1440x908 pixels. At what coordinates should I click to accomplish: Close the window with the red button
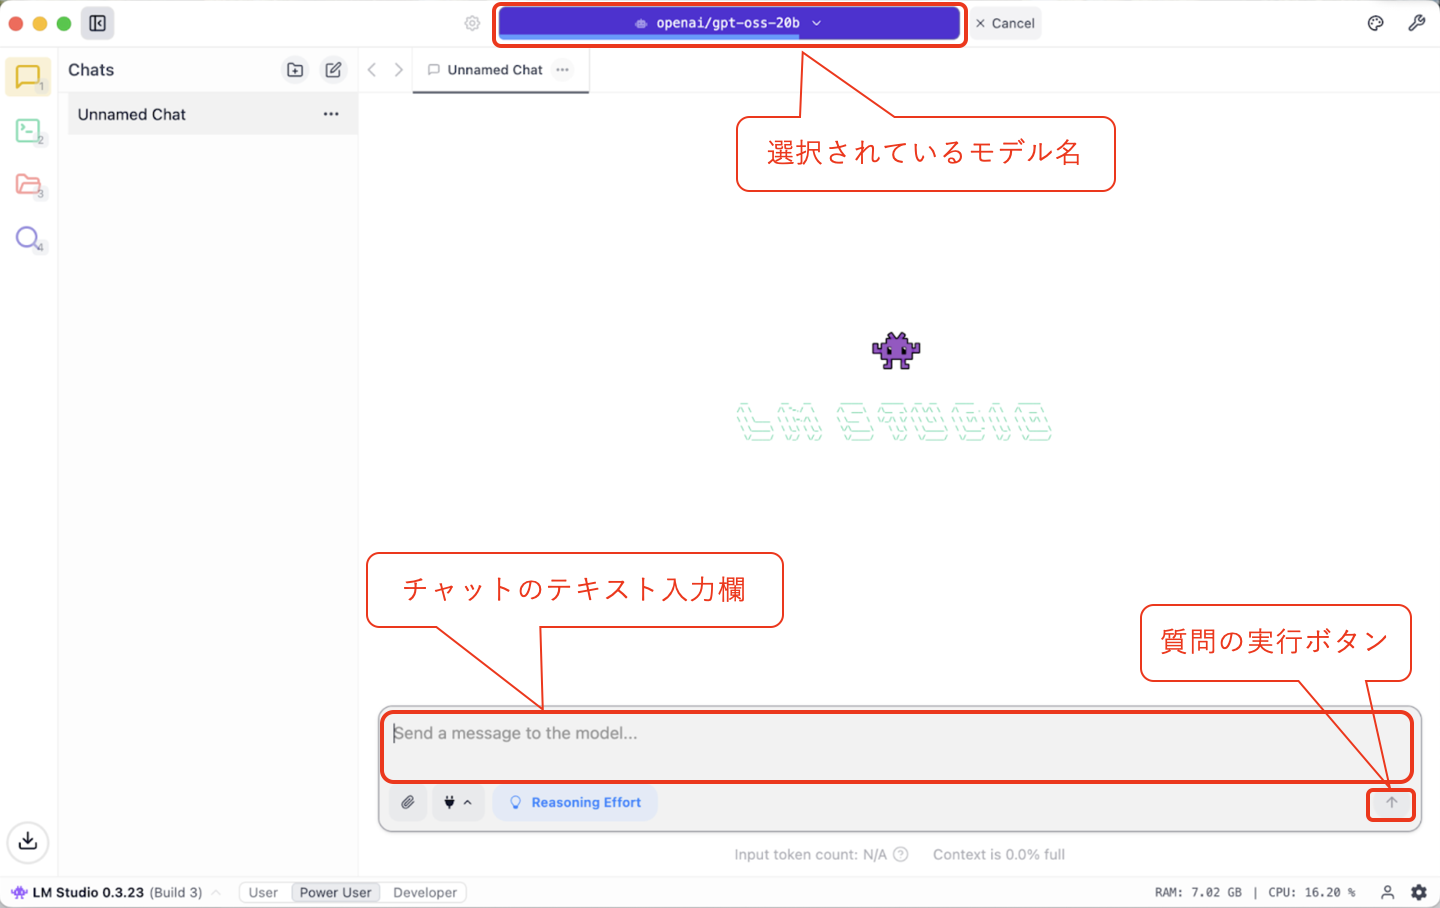pos(16,23)
